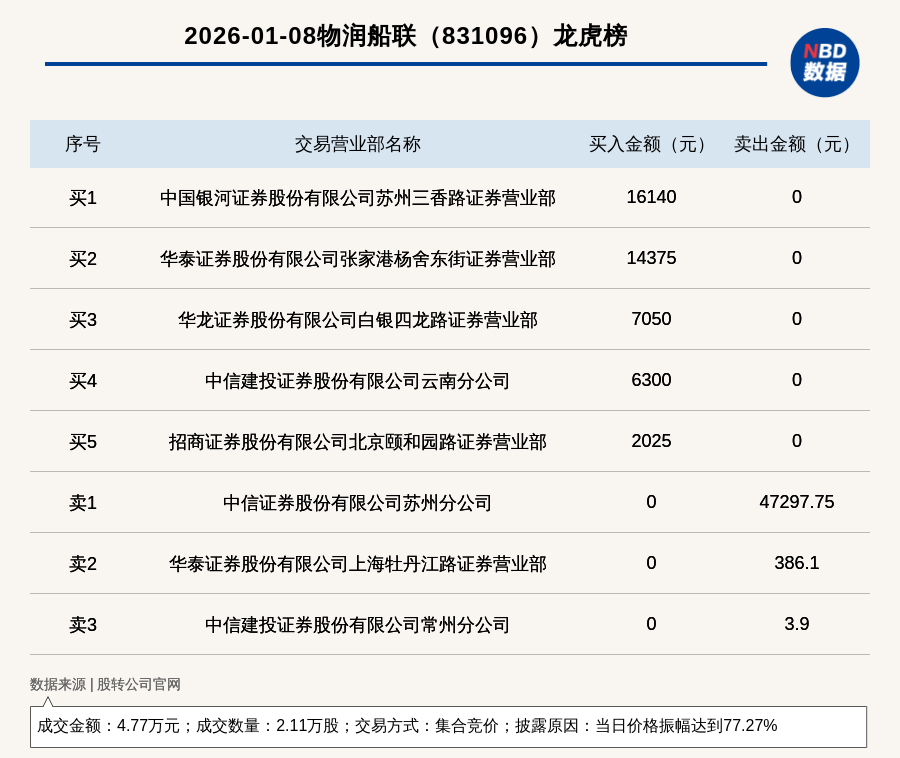Select 中信建投证券云南分公司 row name
This screenshot has height=758, width=900.
click(357, 381)
